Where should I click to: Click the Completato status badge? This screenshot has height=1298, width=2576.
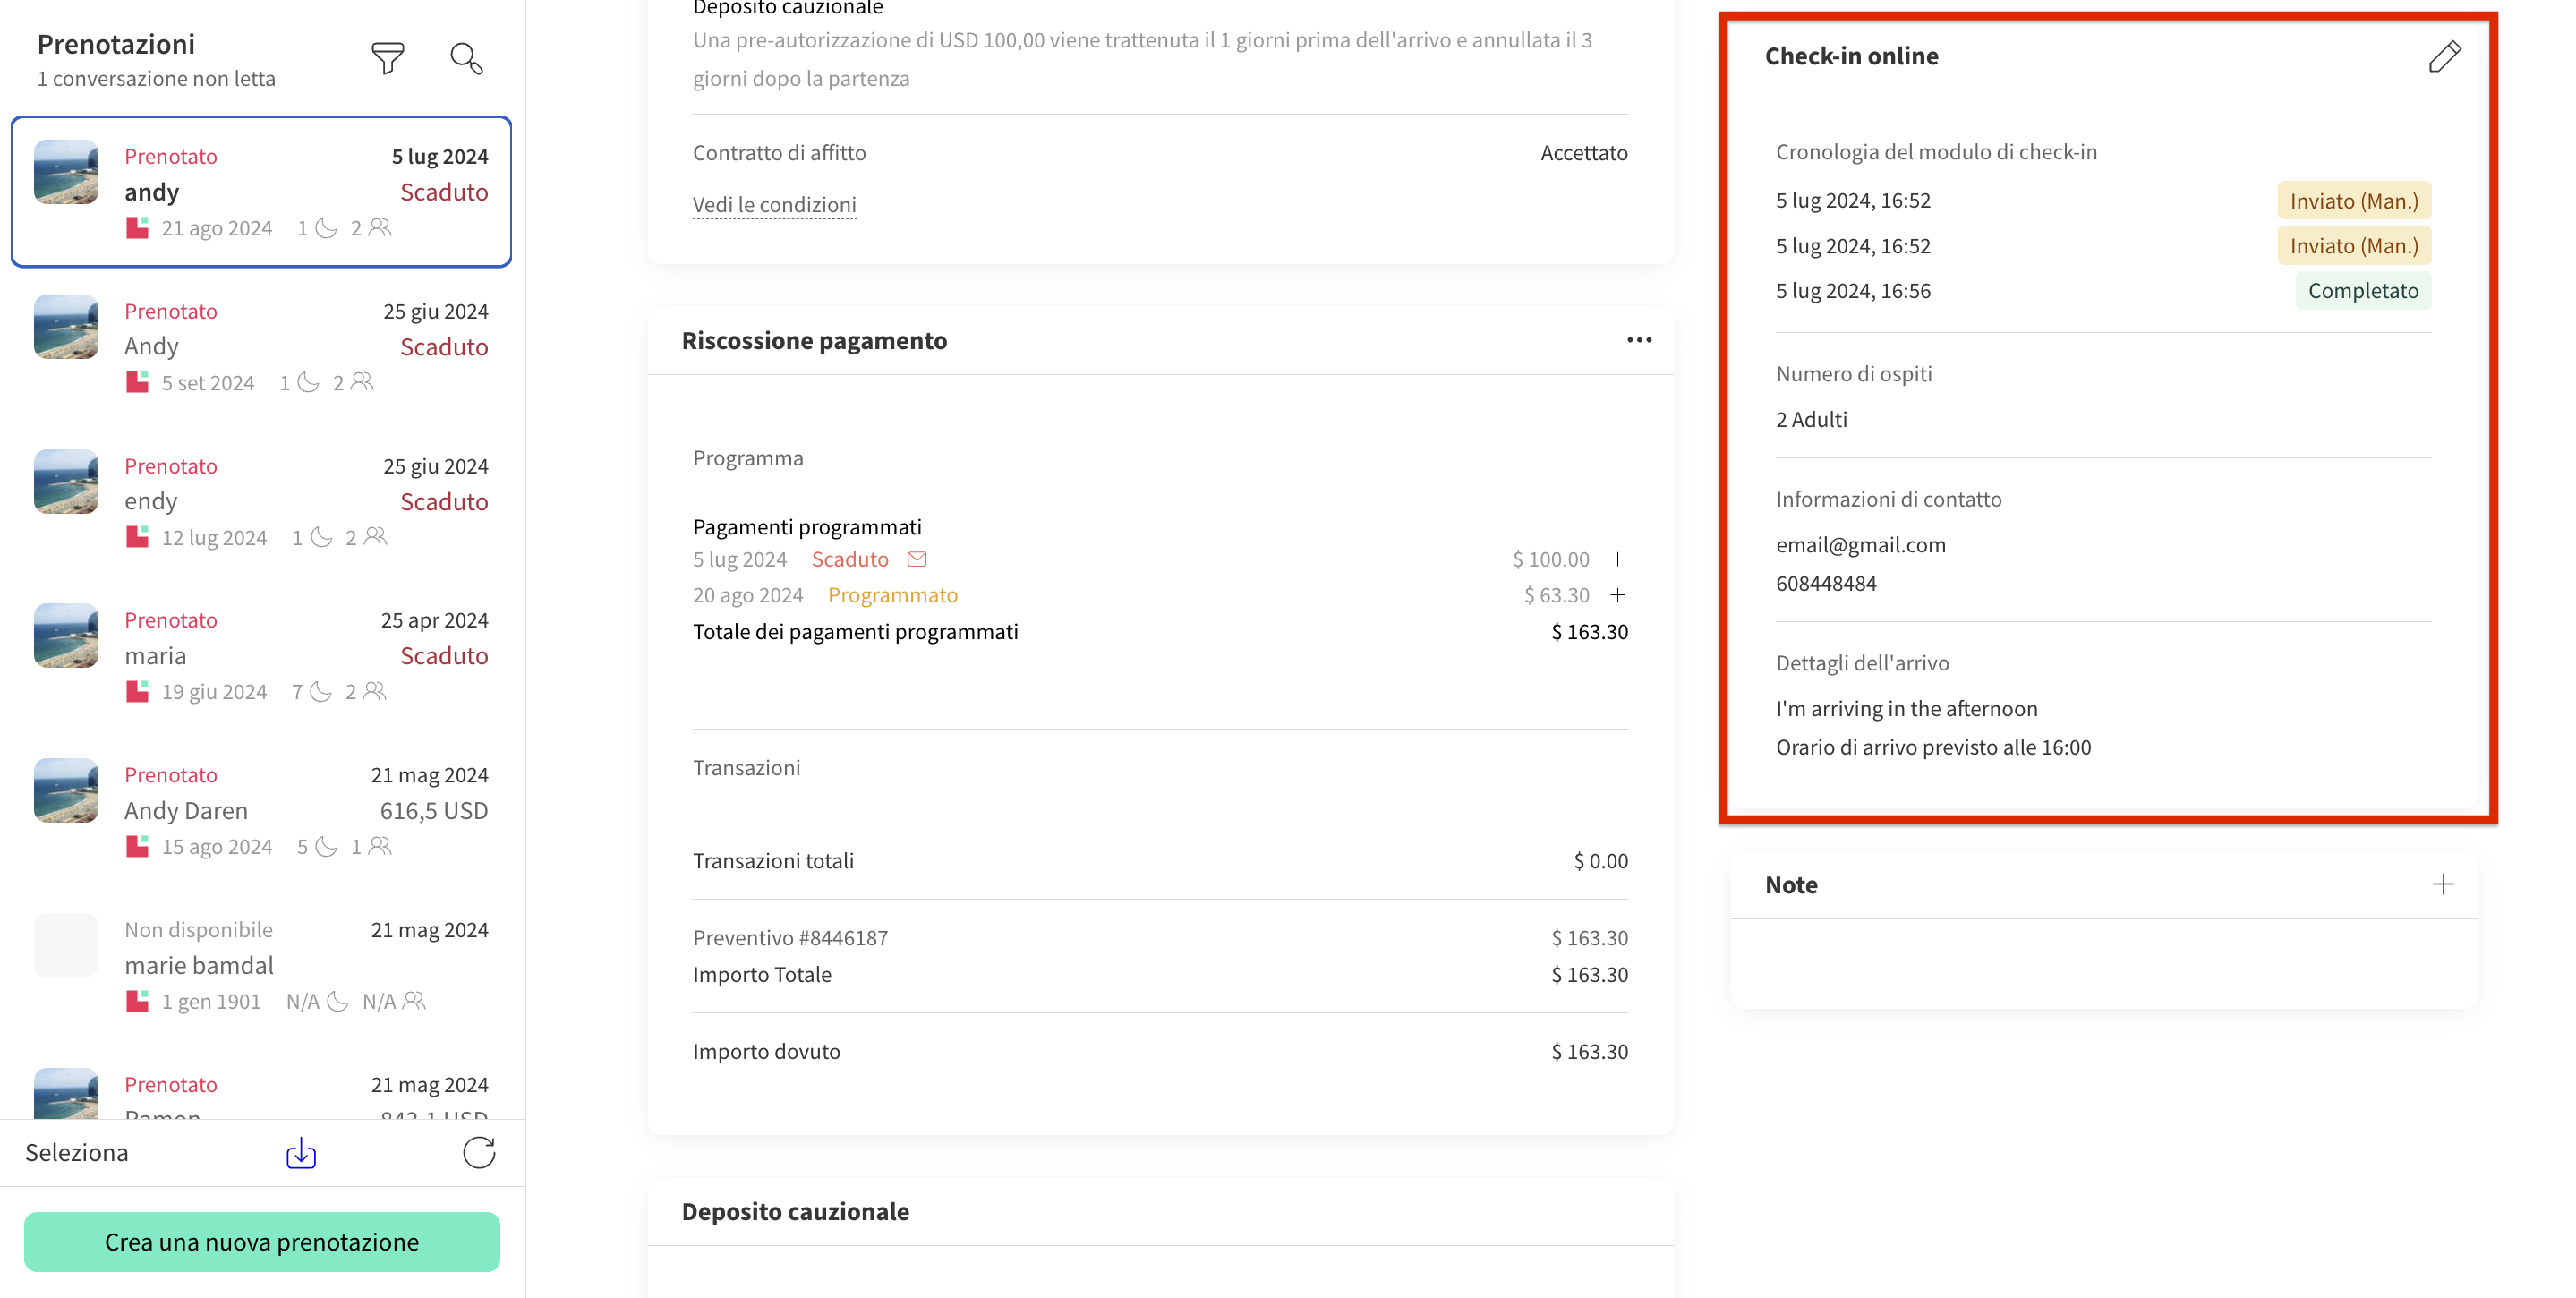(2362, 291)
